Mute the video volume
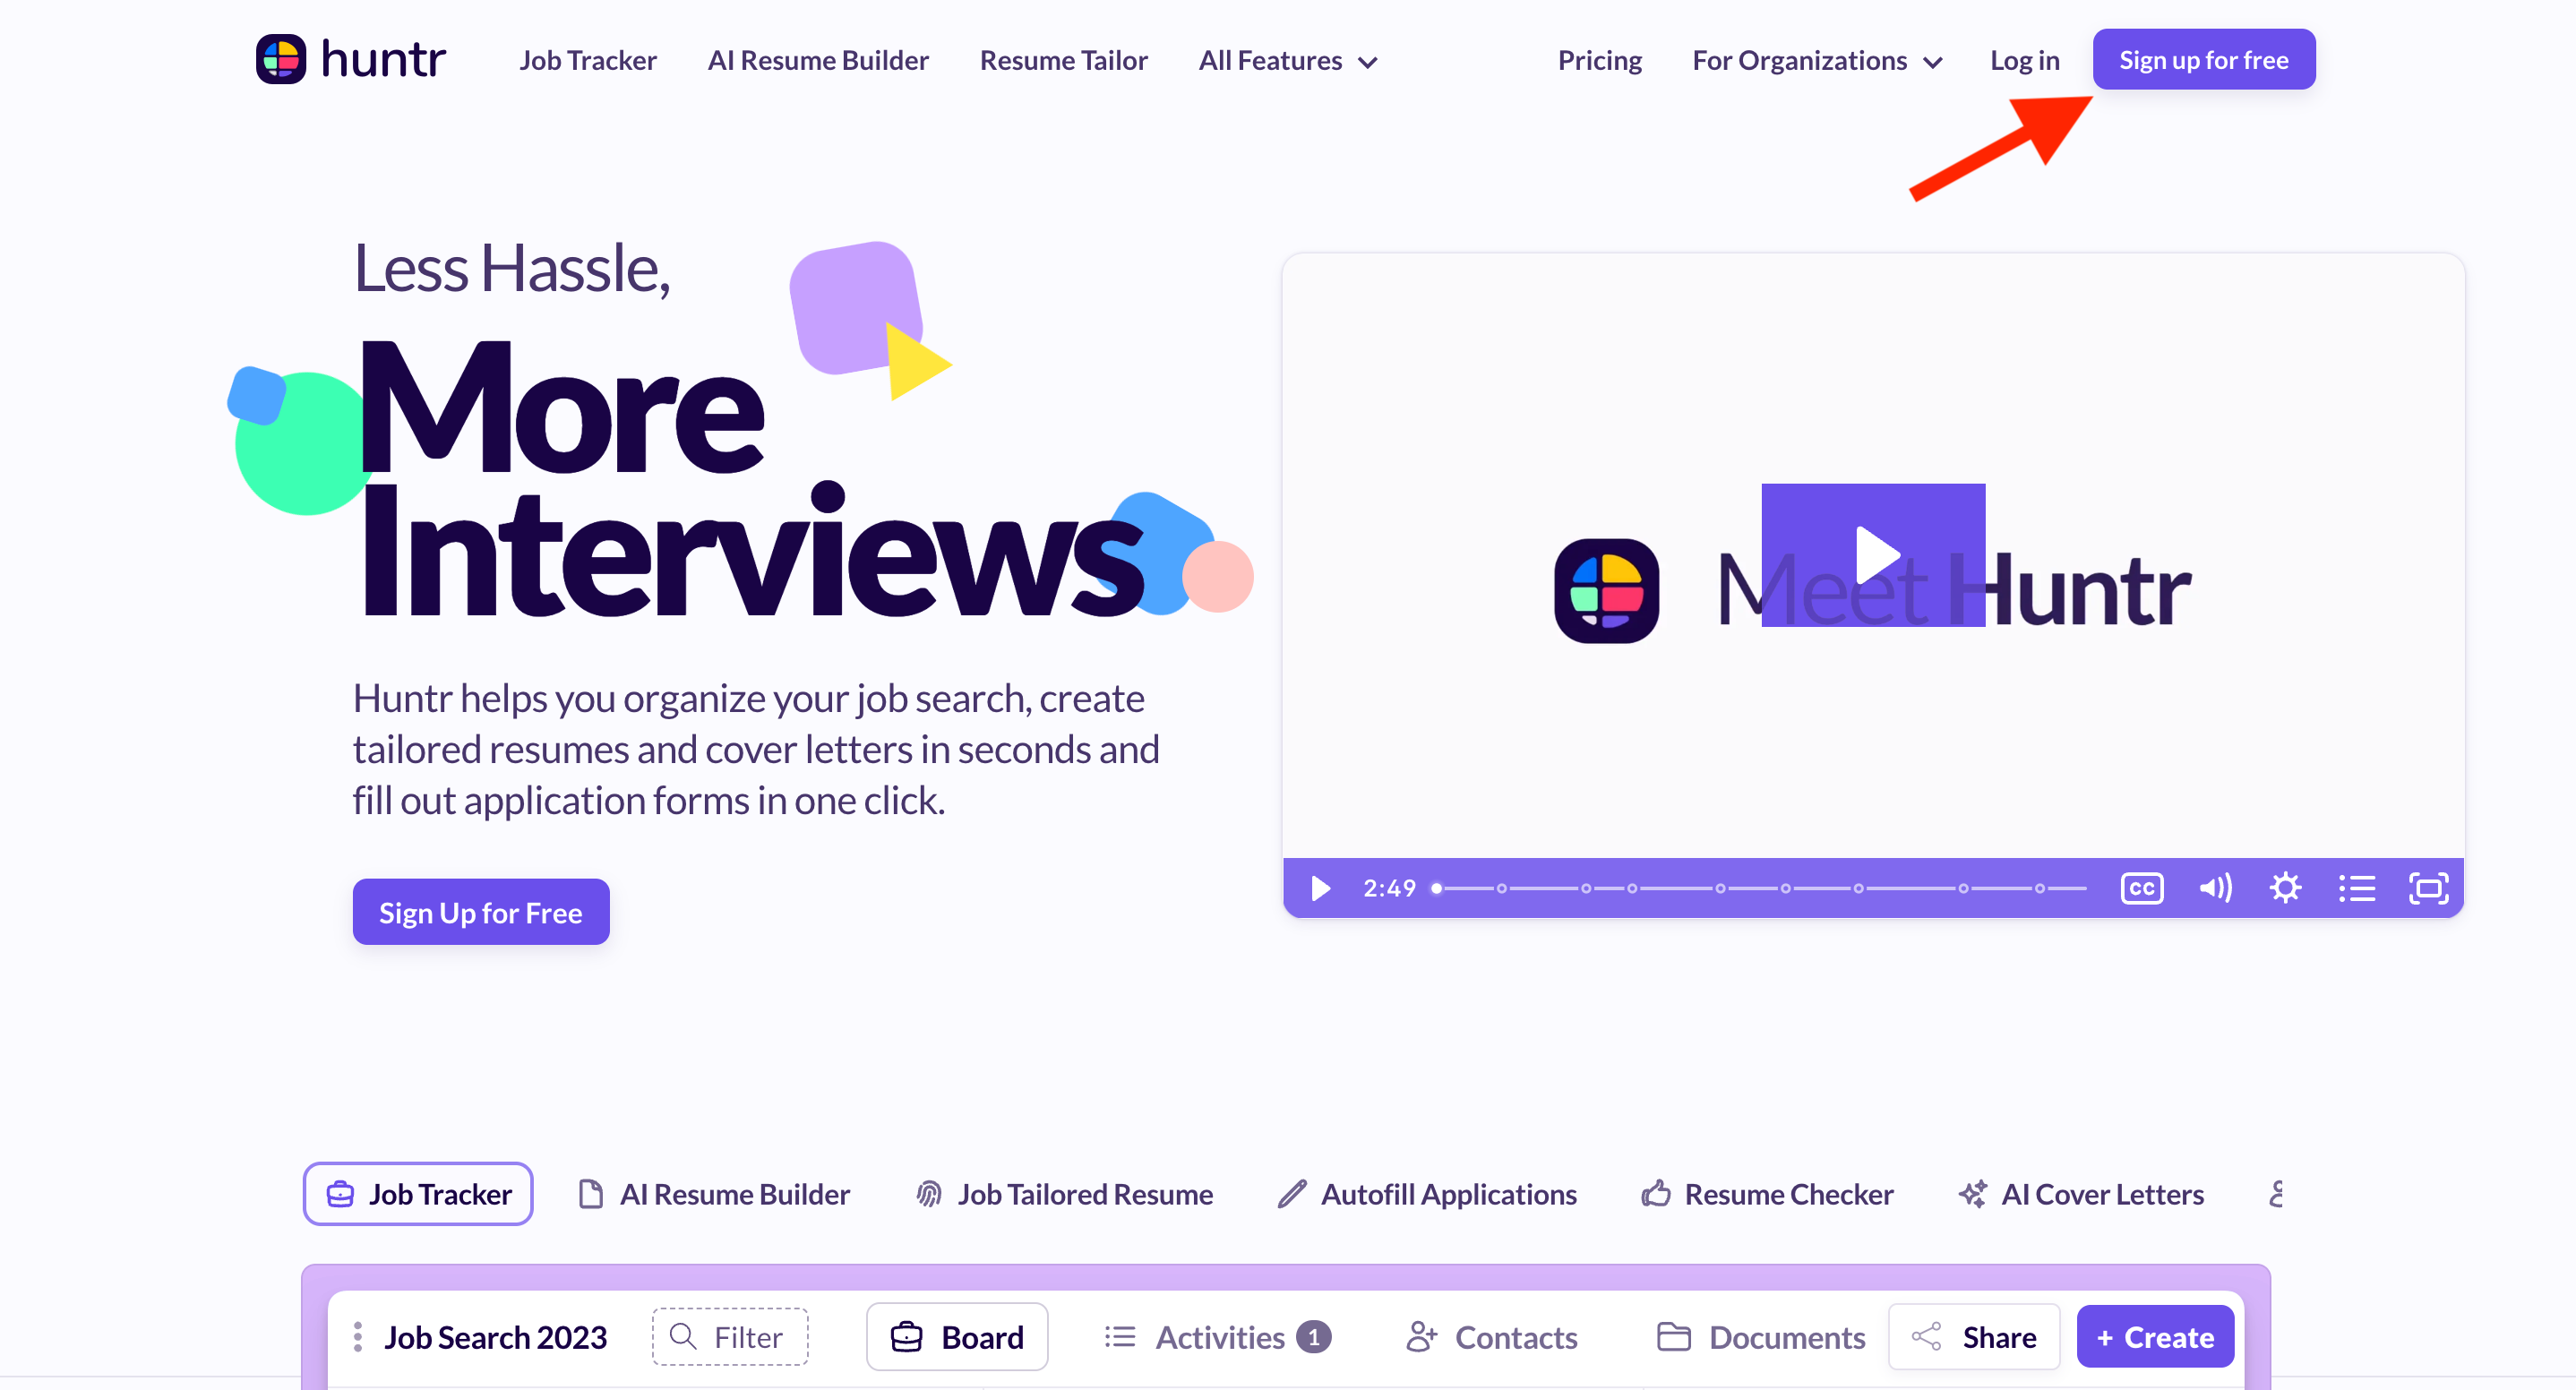 2215,888
